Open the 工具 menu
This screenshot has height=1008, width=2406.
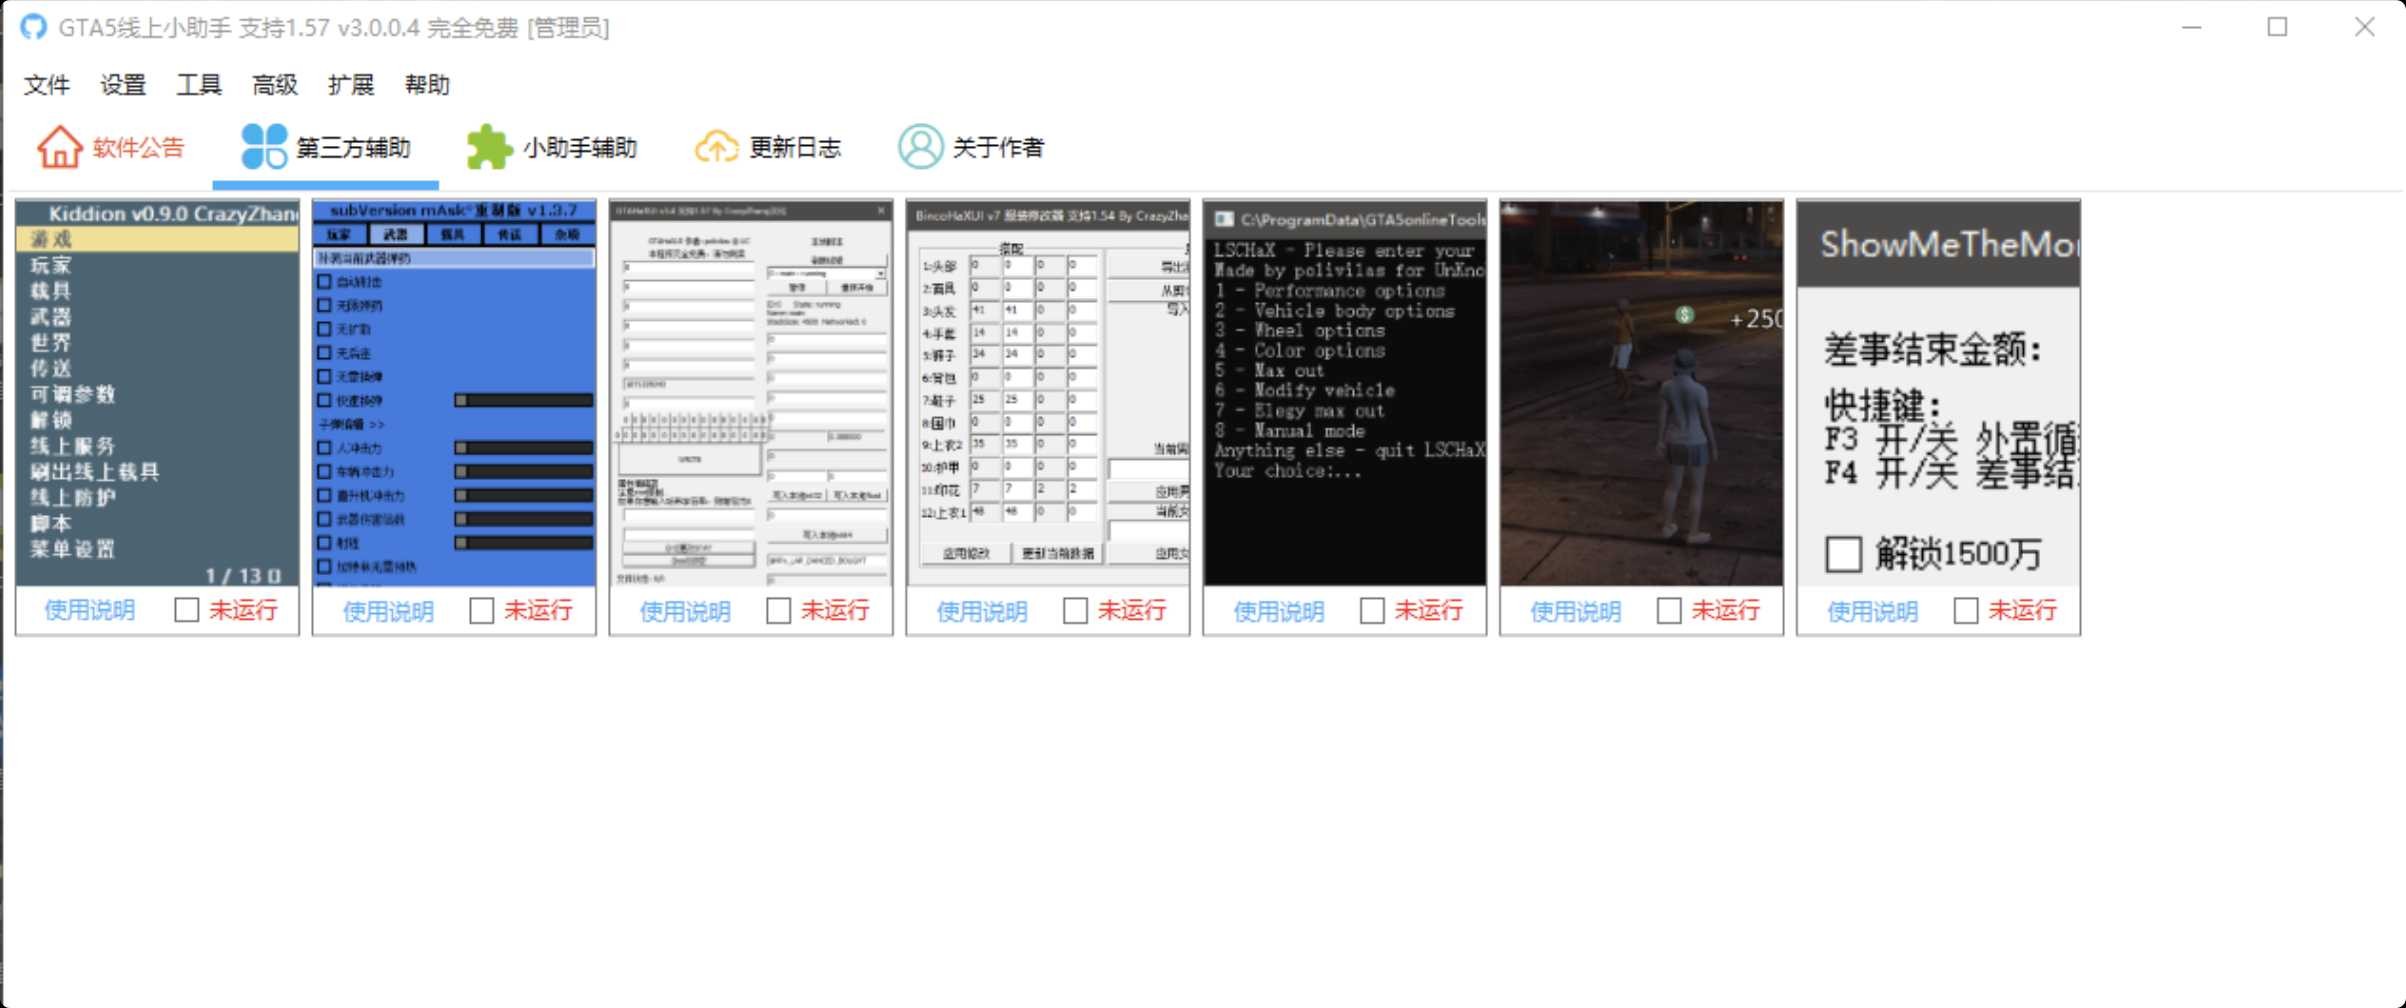click(x=199, y=85)
